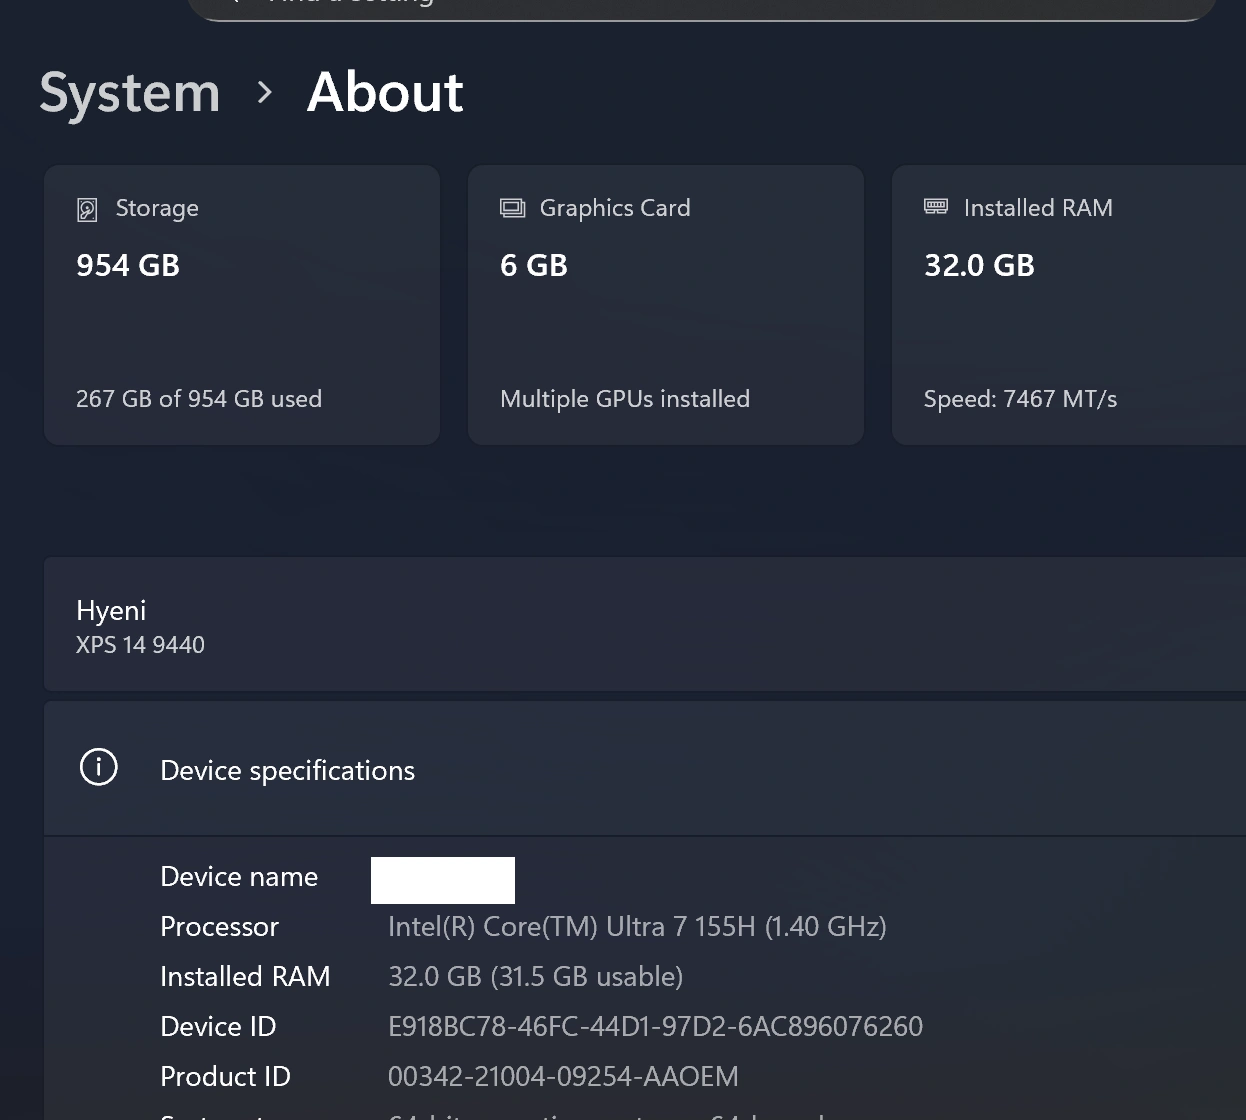Viewport: 1246px width, 1120px height.
Task: Click the 32.0 GB (31.5 GB usable) value
Action: click(535, 977)
